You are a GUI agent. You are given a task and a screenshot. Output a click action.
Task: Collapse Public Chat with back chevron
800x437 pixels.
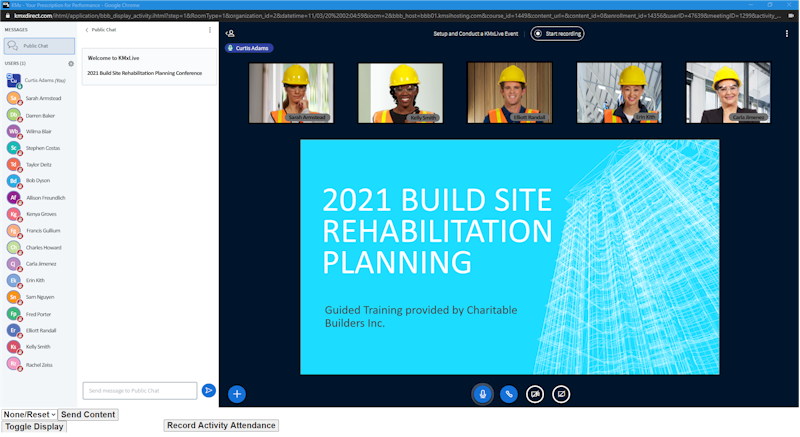(x=87, y=30)
